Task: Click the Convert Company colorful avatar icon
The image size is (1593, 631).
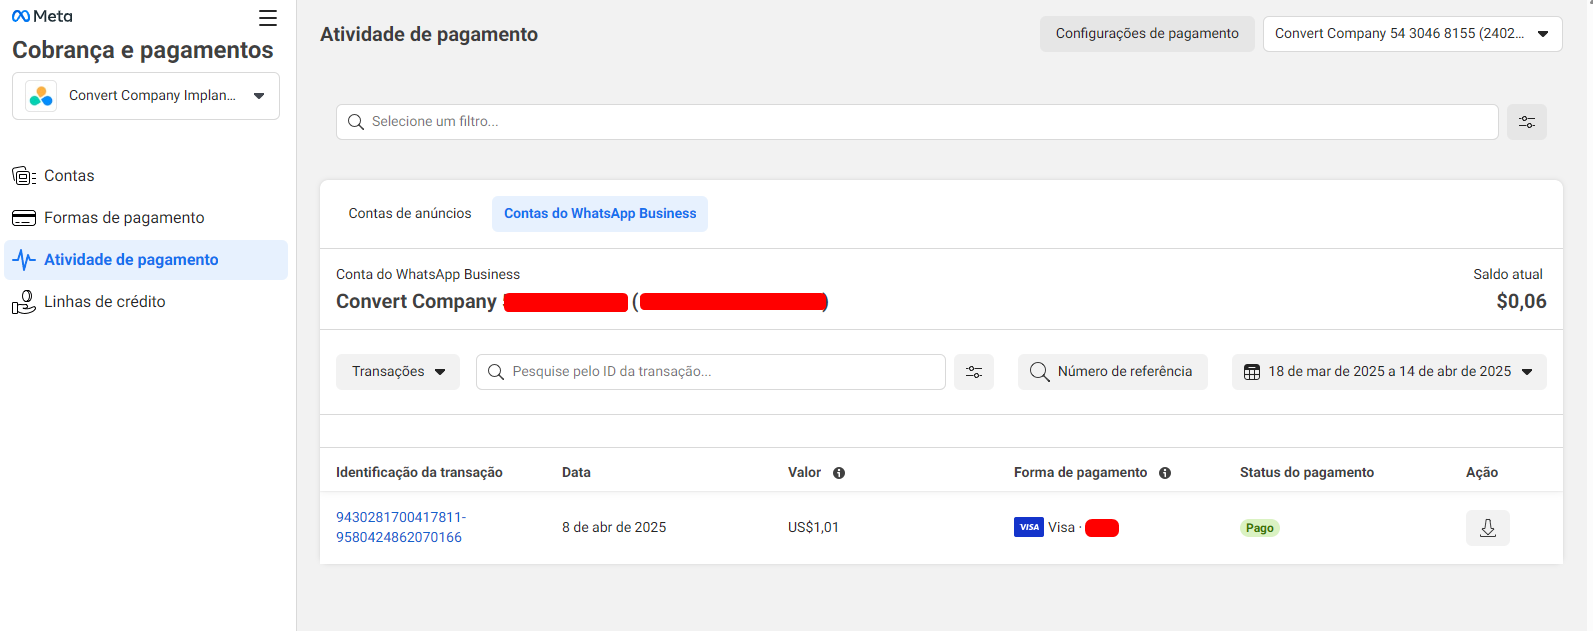Action: coord(41,96)
